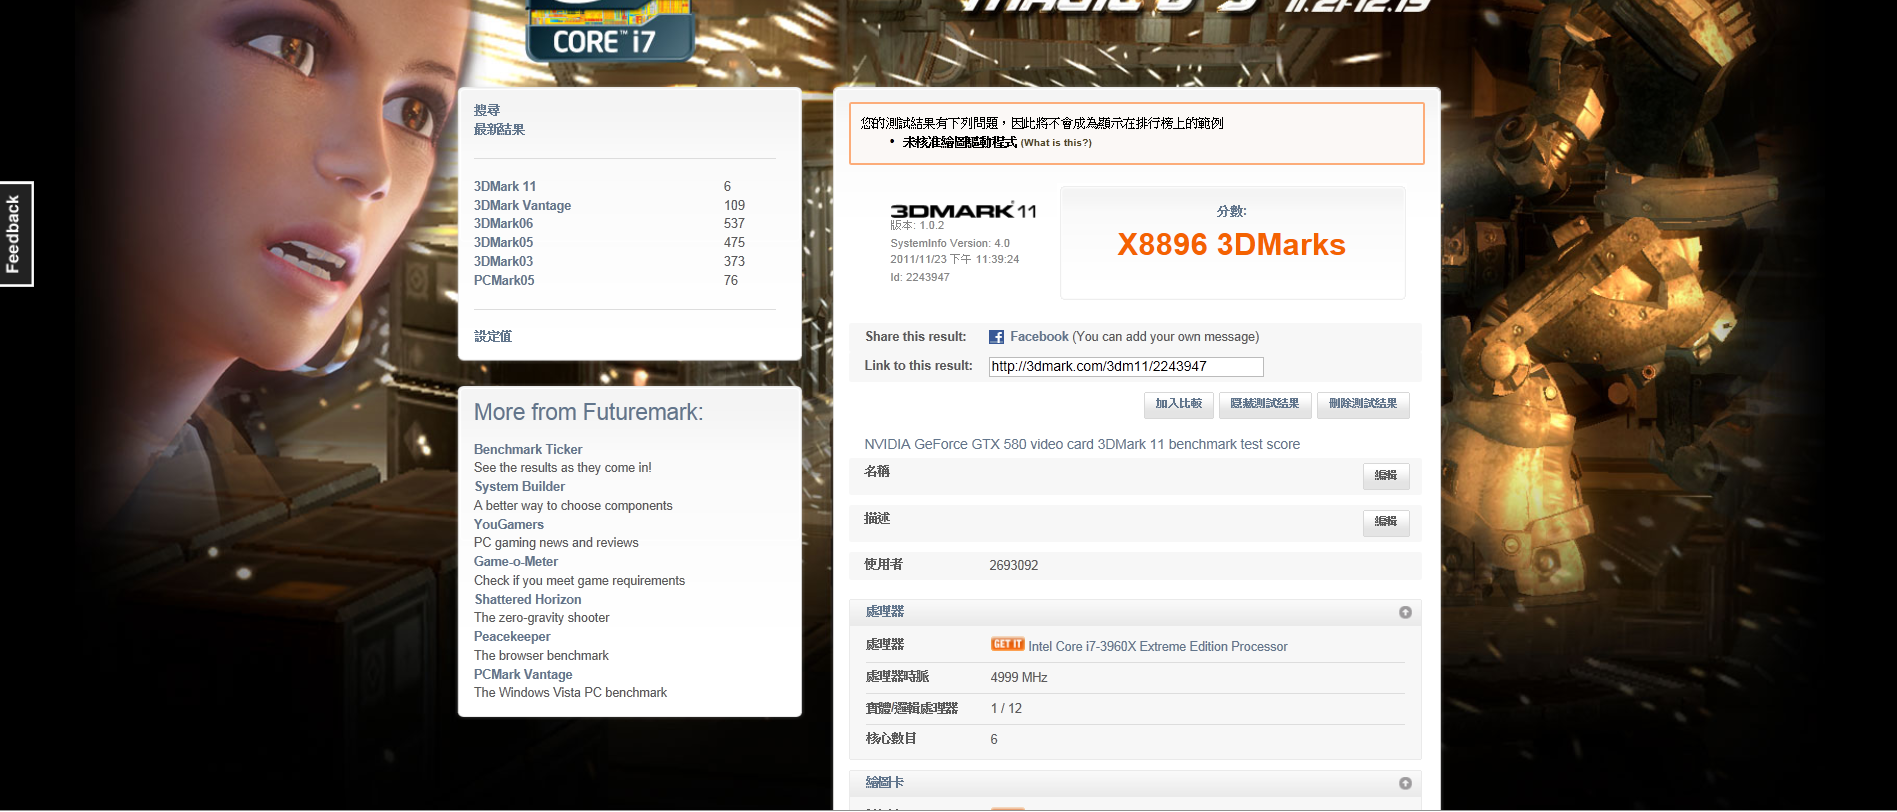The image size is (1897, 812).
Task: Select 3DMark03 in results list
Action: point(503,261)
